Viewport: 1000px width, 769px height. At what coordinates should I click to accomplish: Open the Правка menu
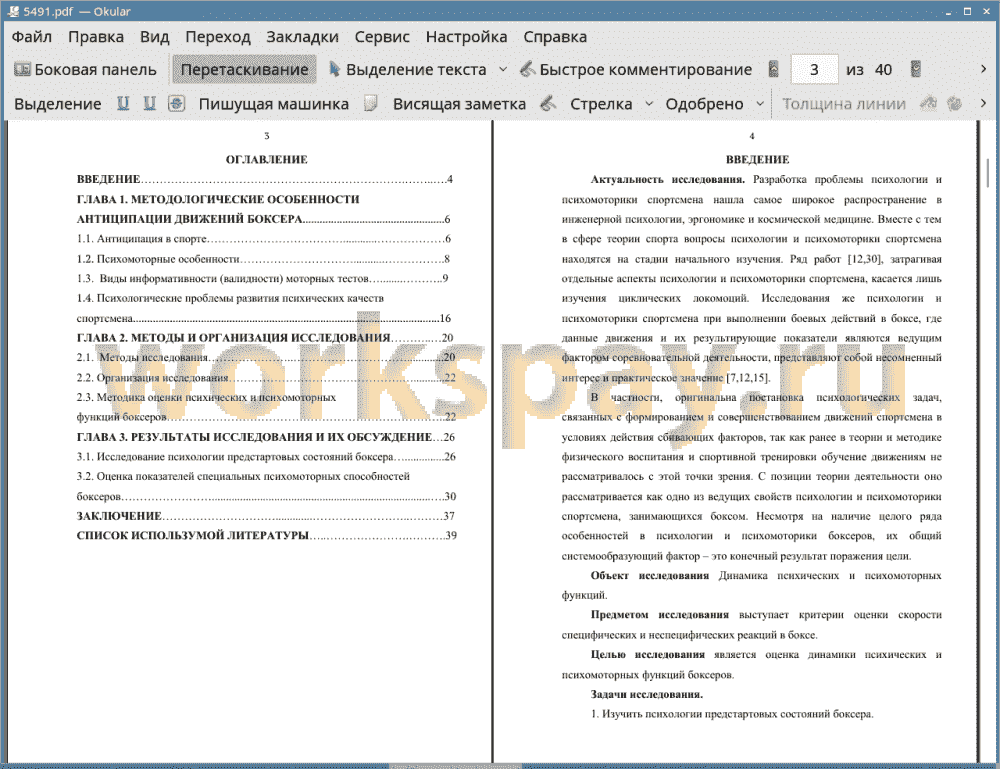tap(96, 37)
